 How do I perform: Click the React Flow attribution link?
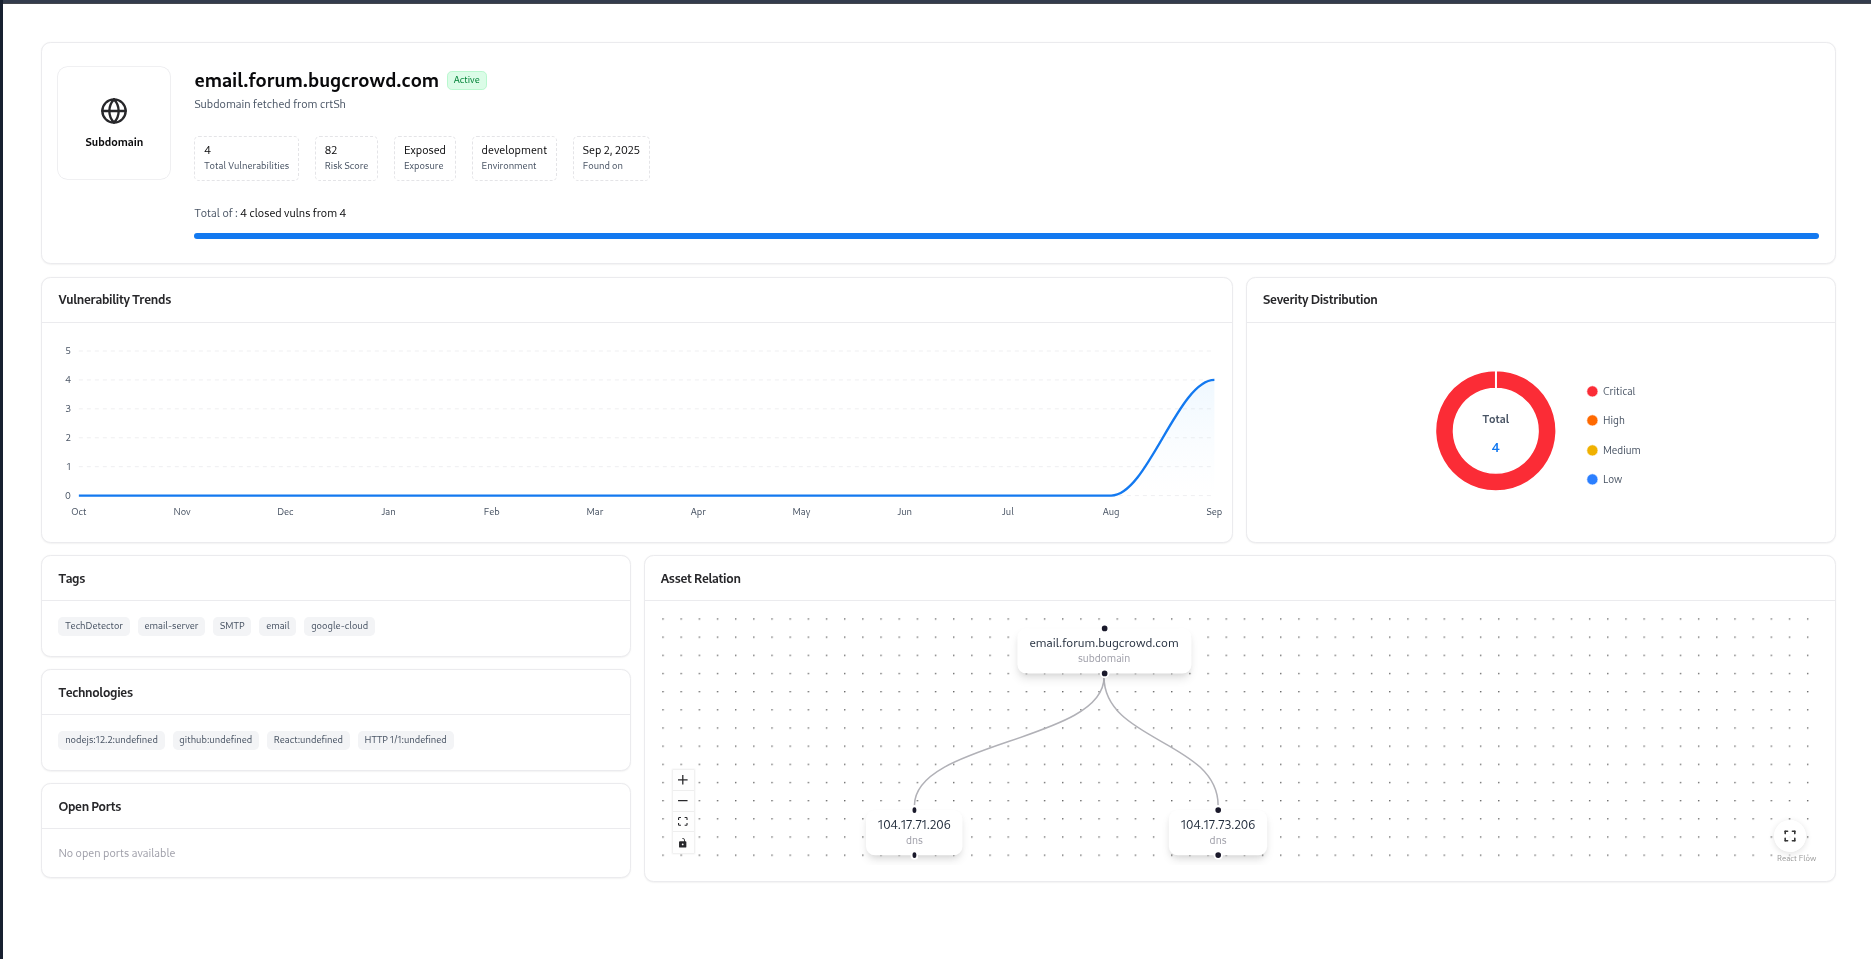[x=1796, y=858]
